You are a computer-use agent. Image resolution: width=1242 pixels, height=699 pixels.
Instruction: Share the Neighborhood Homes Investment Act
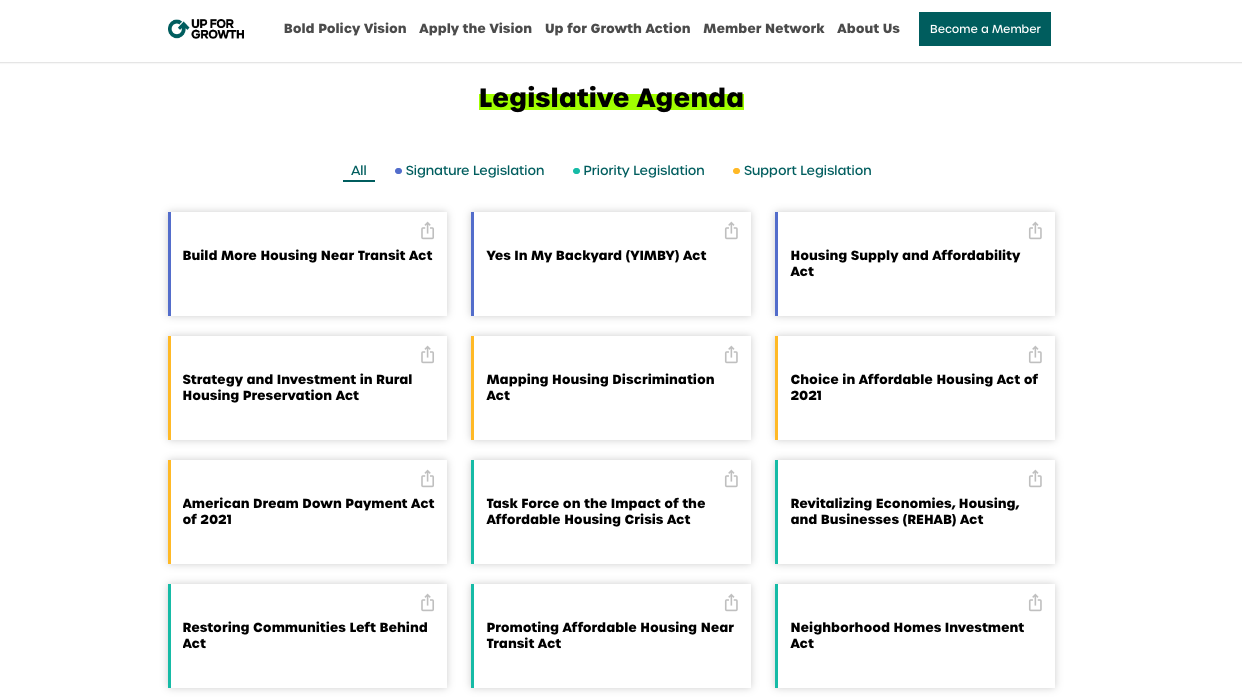(x=1035, y=603)
